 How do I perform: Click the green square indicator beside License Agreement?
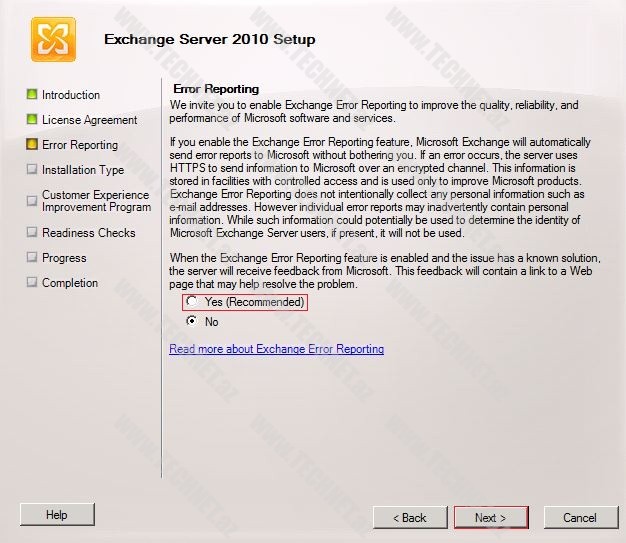point(32,120)
